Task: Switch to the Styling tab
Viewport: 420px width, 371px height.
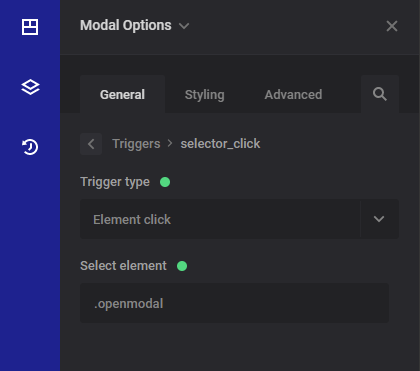Action: (x=205, y=95)
